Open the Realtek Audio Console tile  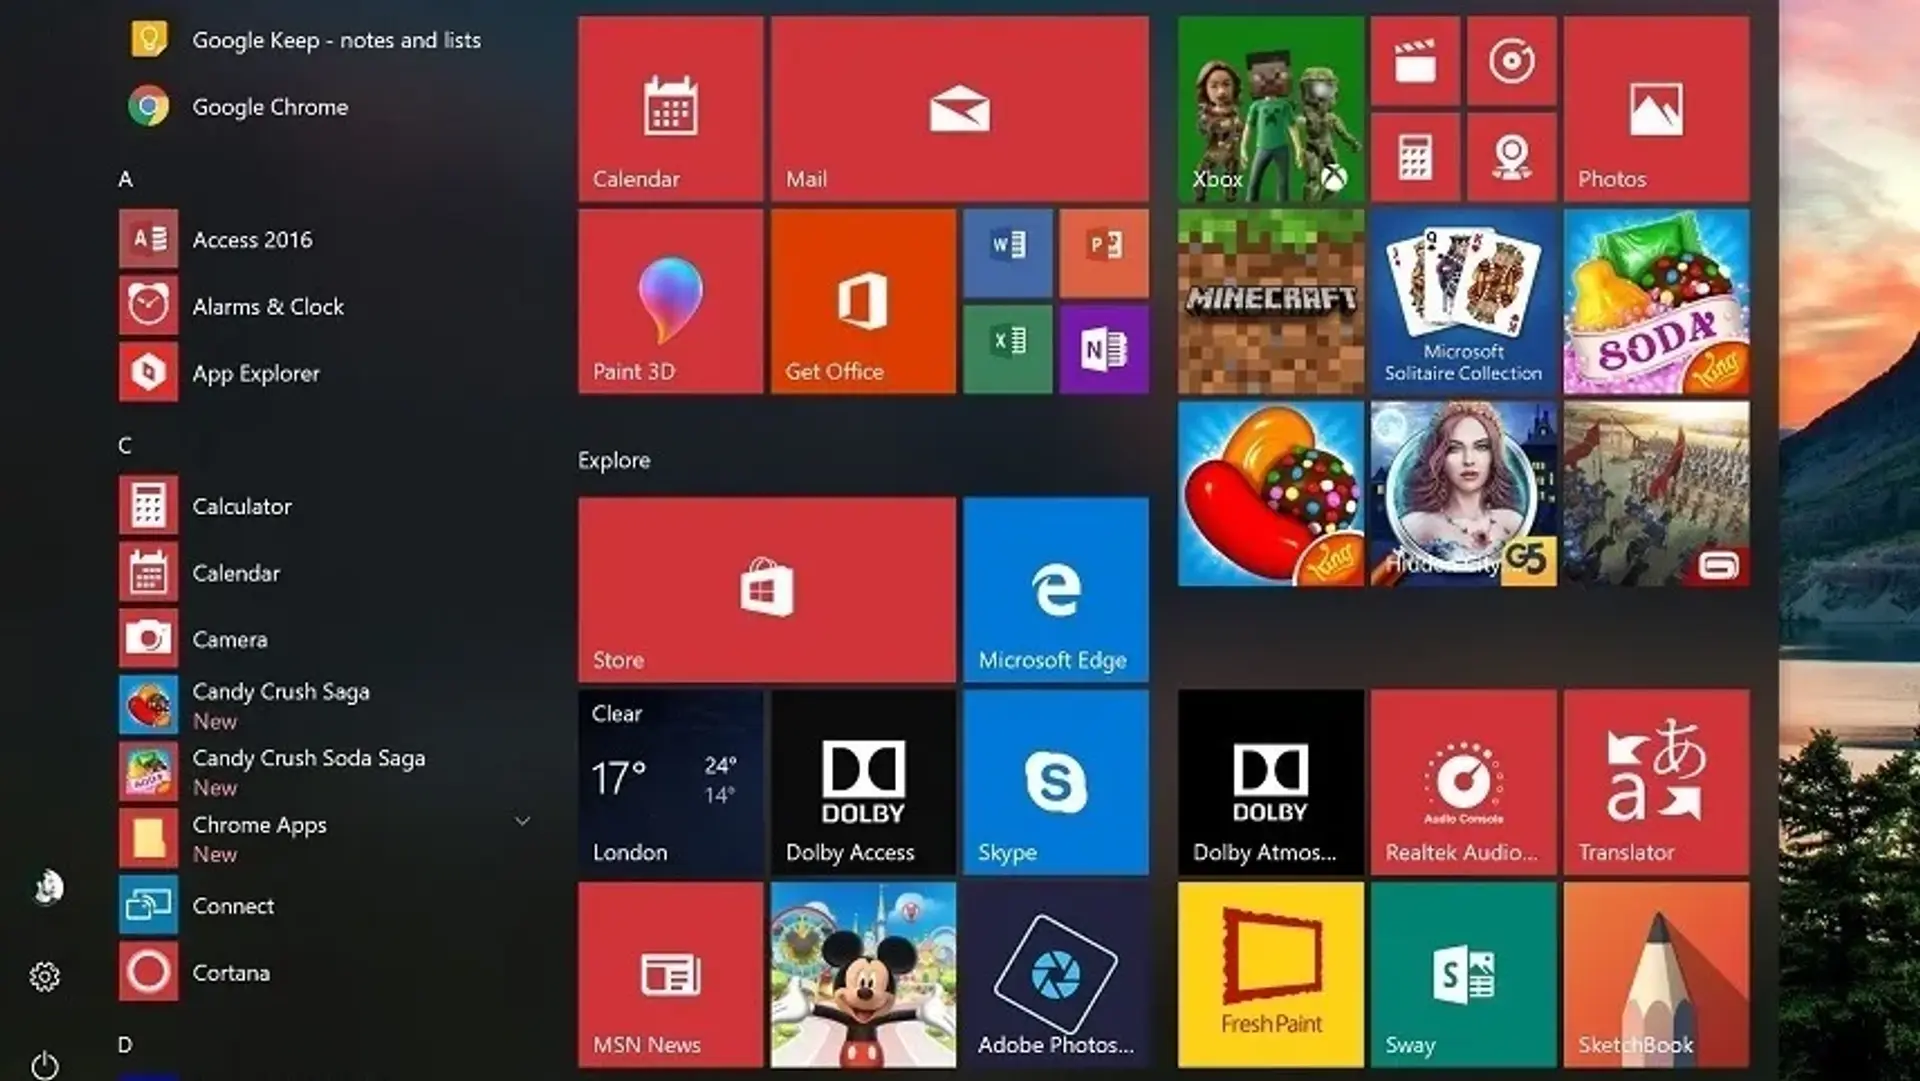1464,782
